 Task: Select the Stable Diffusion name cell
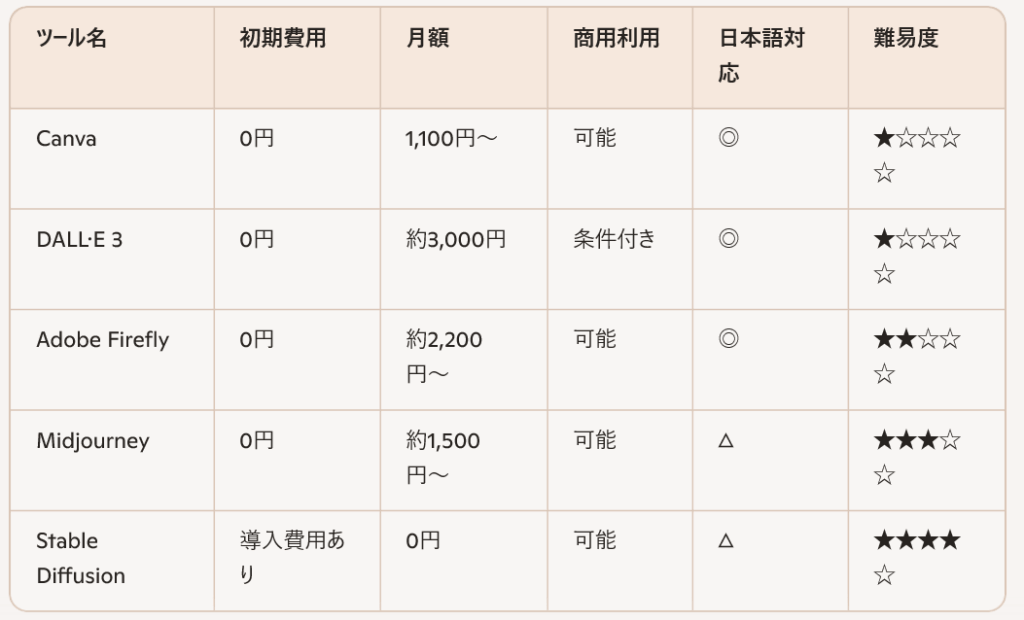[x=80, y=558]
